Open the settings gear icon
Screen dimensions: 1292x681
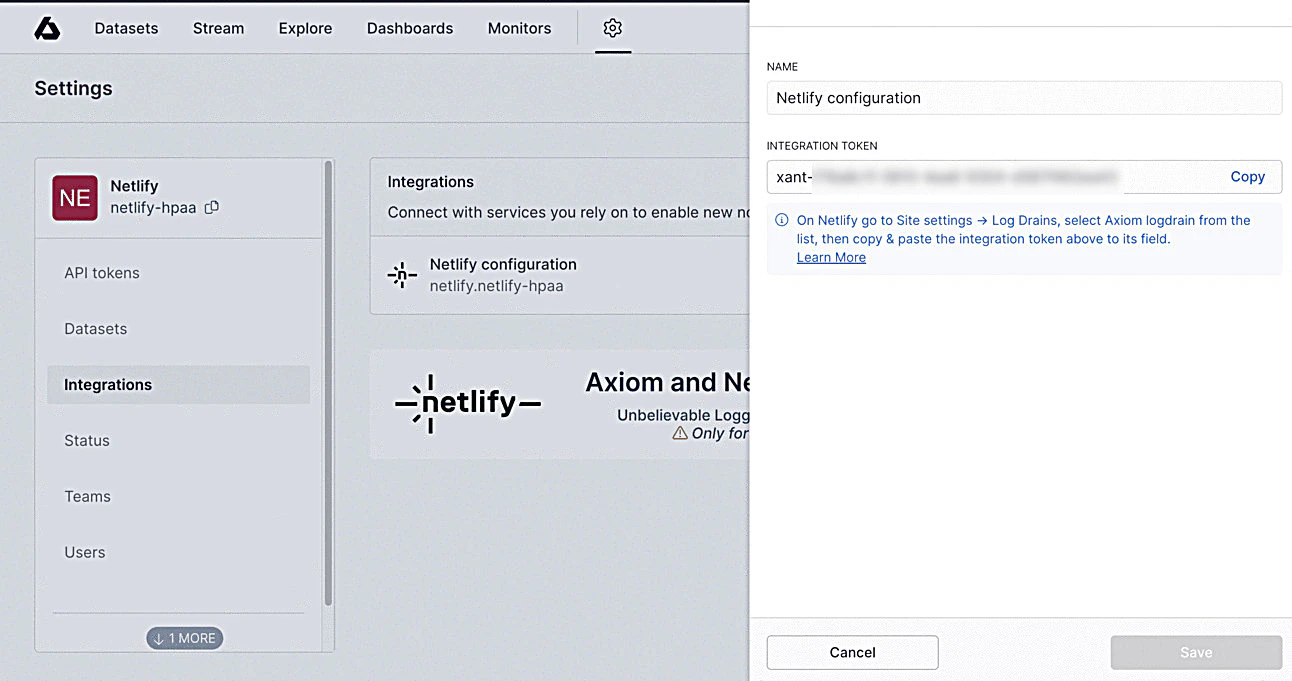(x=613, y=28)
